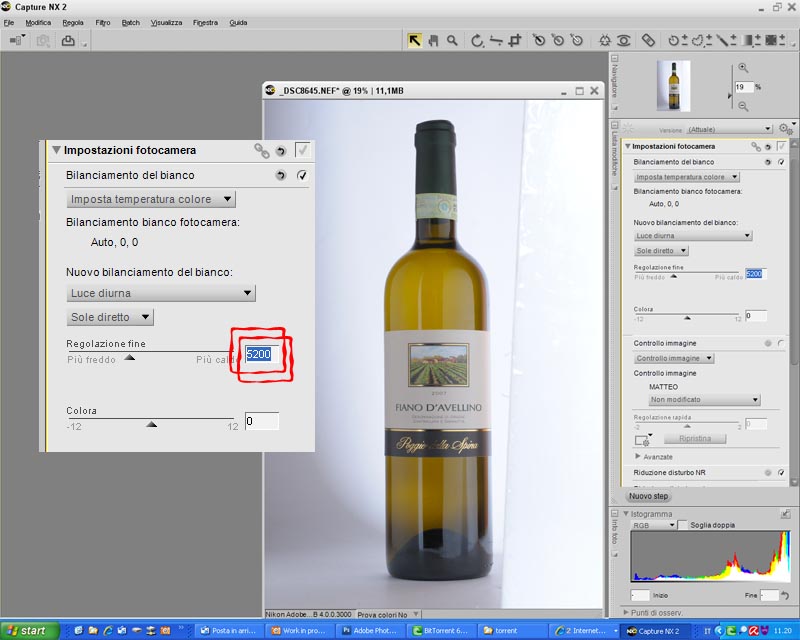Viewport: 800px width, 640px height.
Task: Open the Non modificato dropdown
Action: click(705, 400)
